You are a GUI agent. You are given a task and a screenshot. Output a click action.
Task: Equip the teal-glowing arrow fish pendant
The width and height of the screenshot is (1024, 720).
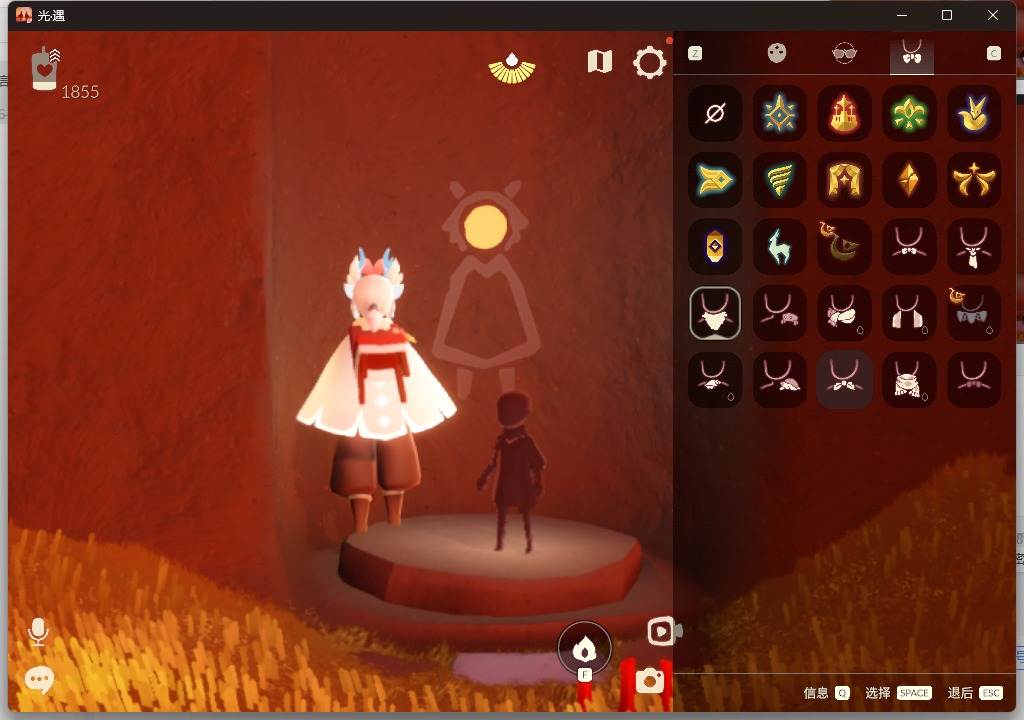pyautogui.click(x=715, y=180)
